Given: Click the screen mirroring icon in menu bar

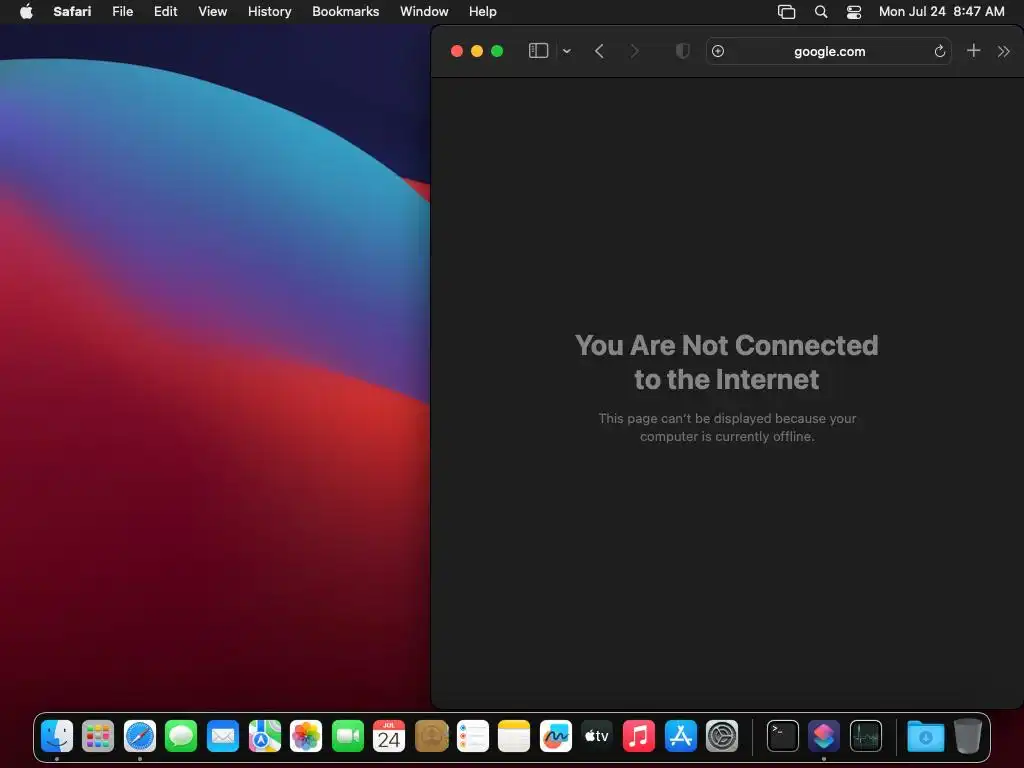Looking at the screenshot, I should [786, 12].
